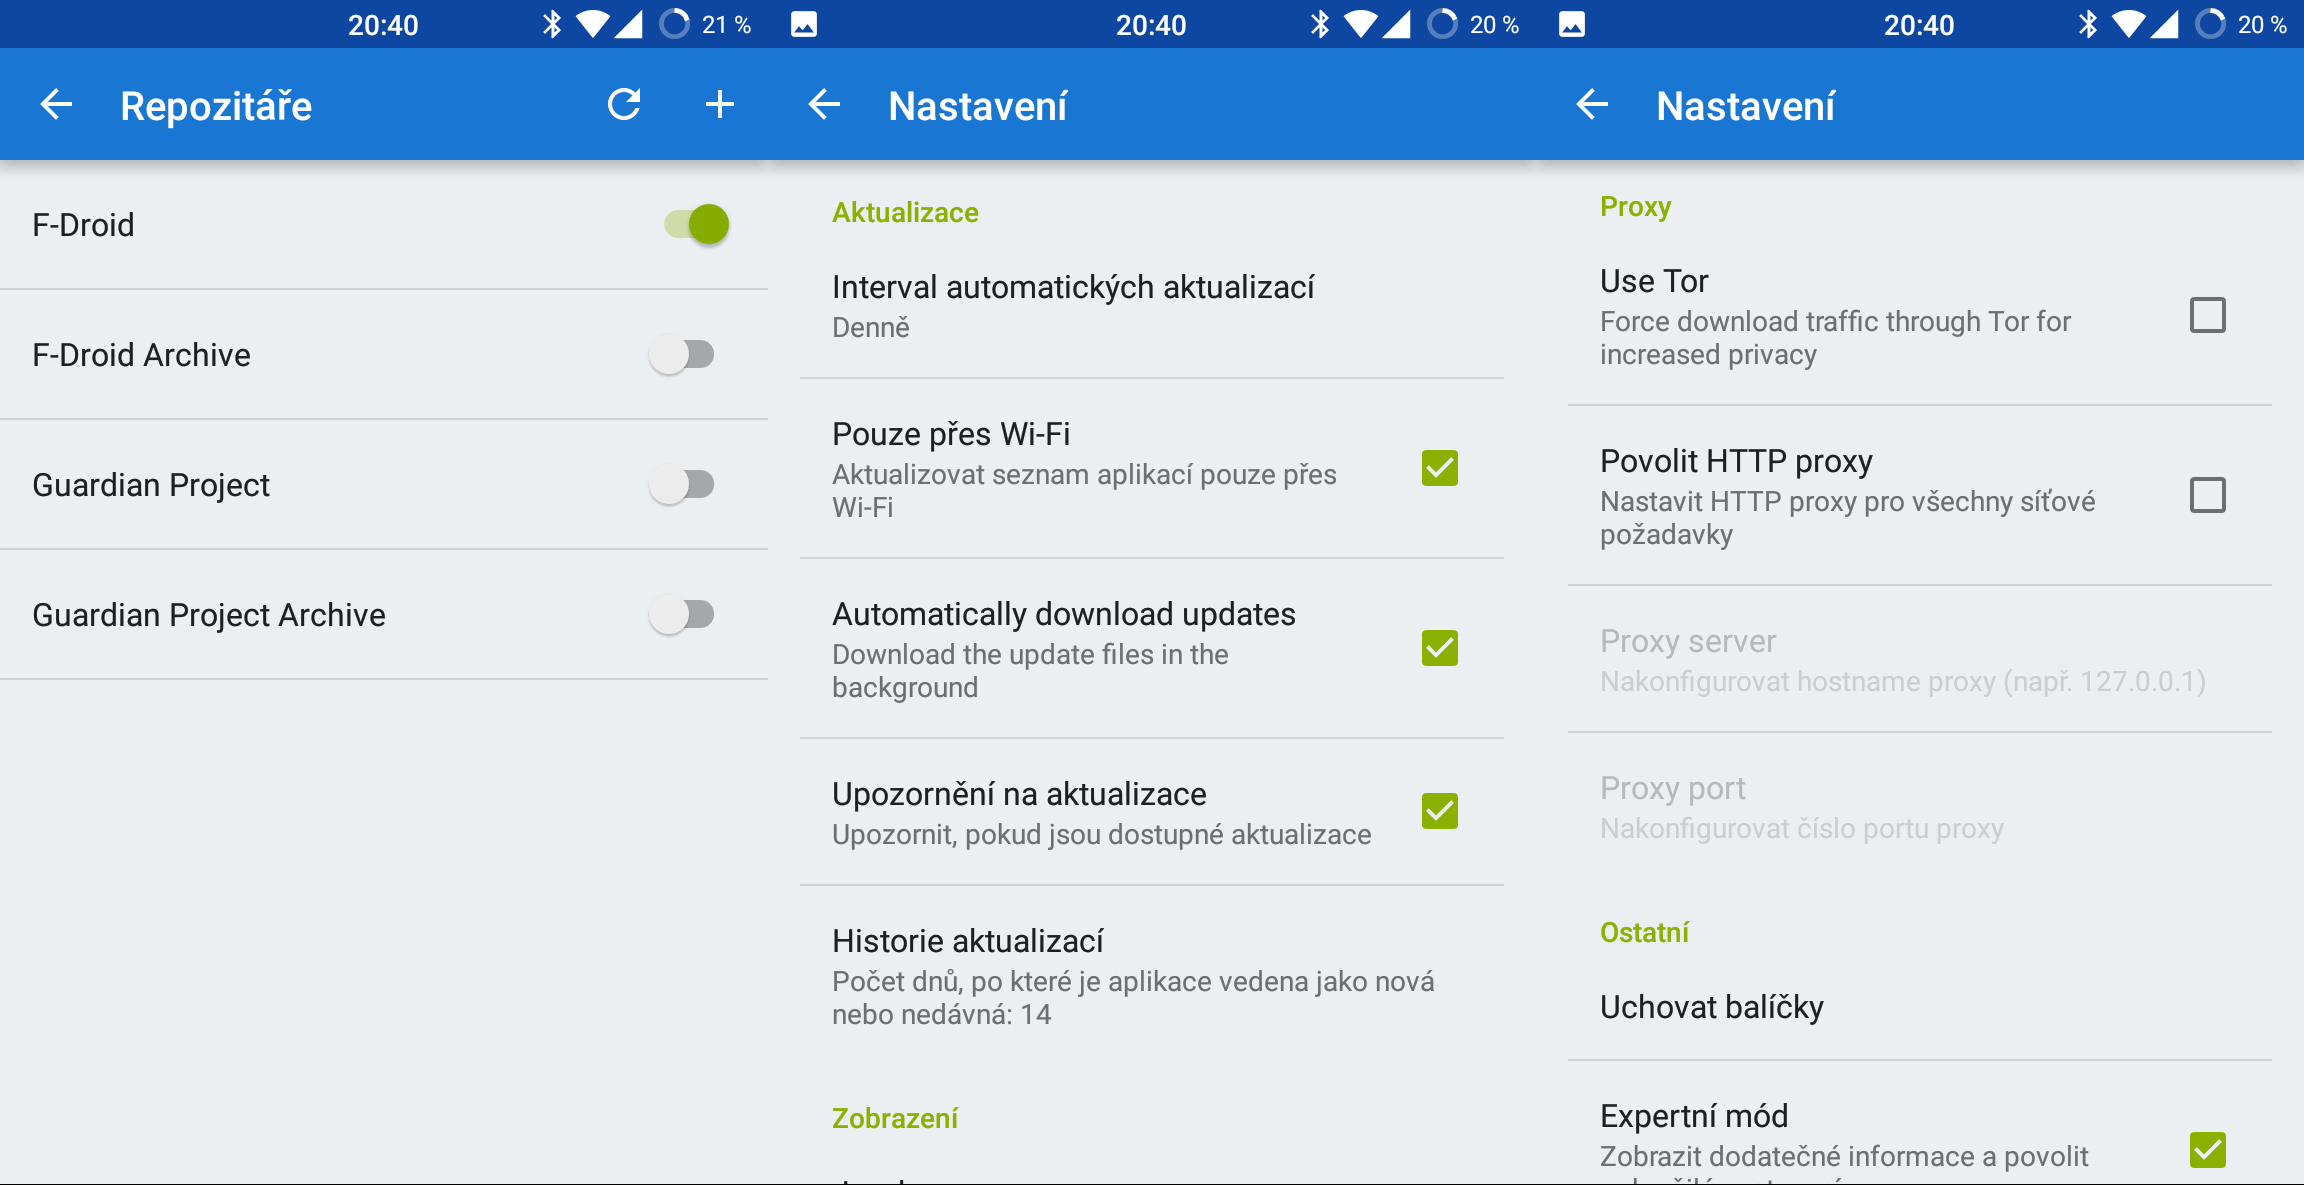
Task: Refresh the repository list
Action: (624, 105)
